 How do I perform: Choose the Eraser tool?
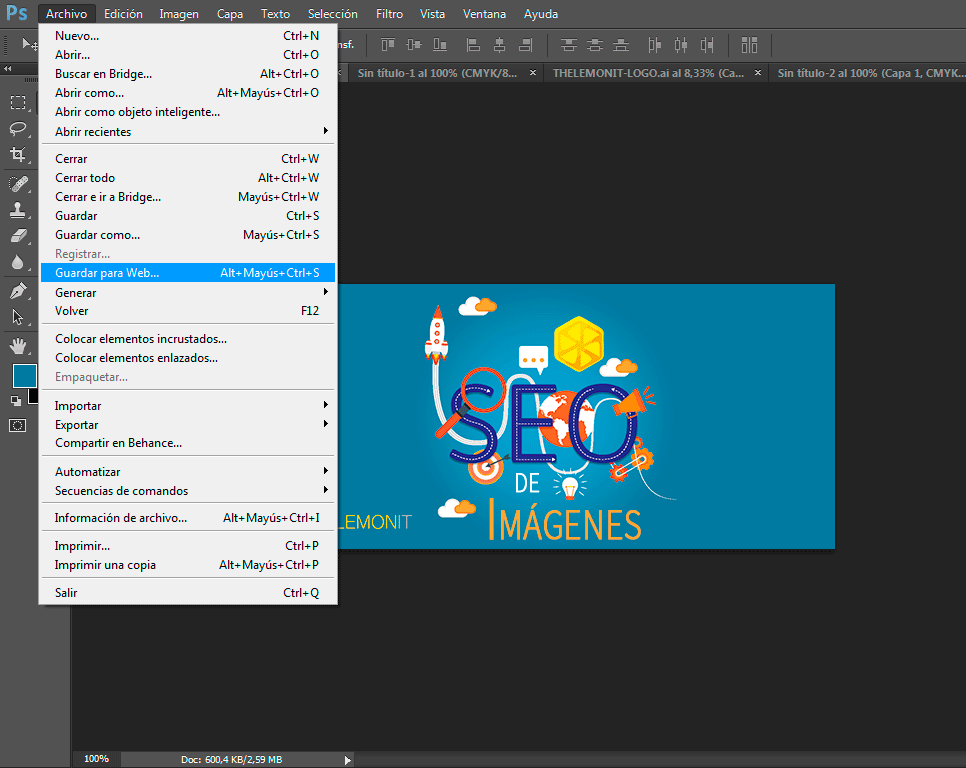coord(18,236)
